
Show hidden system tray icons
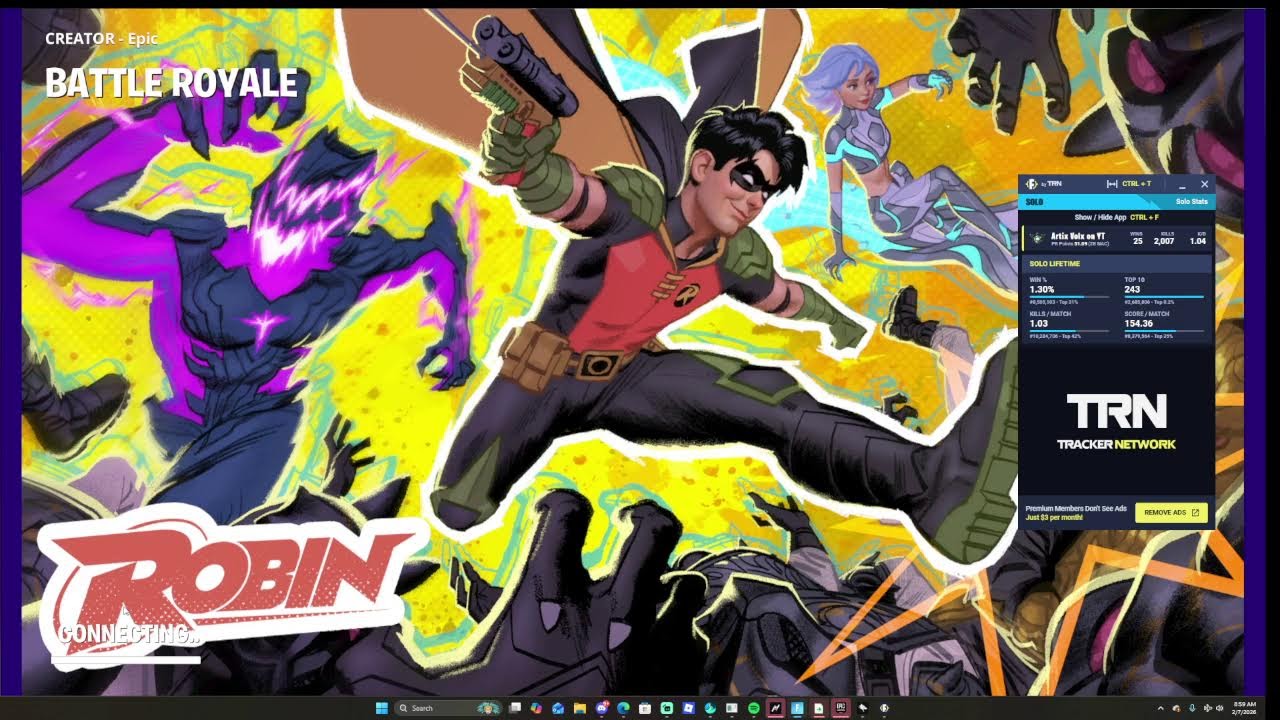pyautogui.click(x=1160, y=708)
